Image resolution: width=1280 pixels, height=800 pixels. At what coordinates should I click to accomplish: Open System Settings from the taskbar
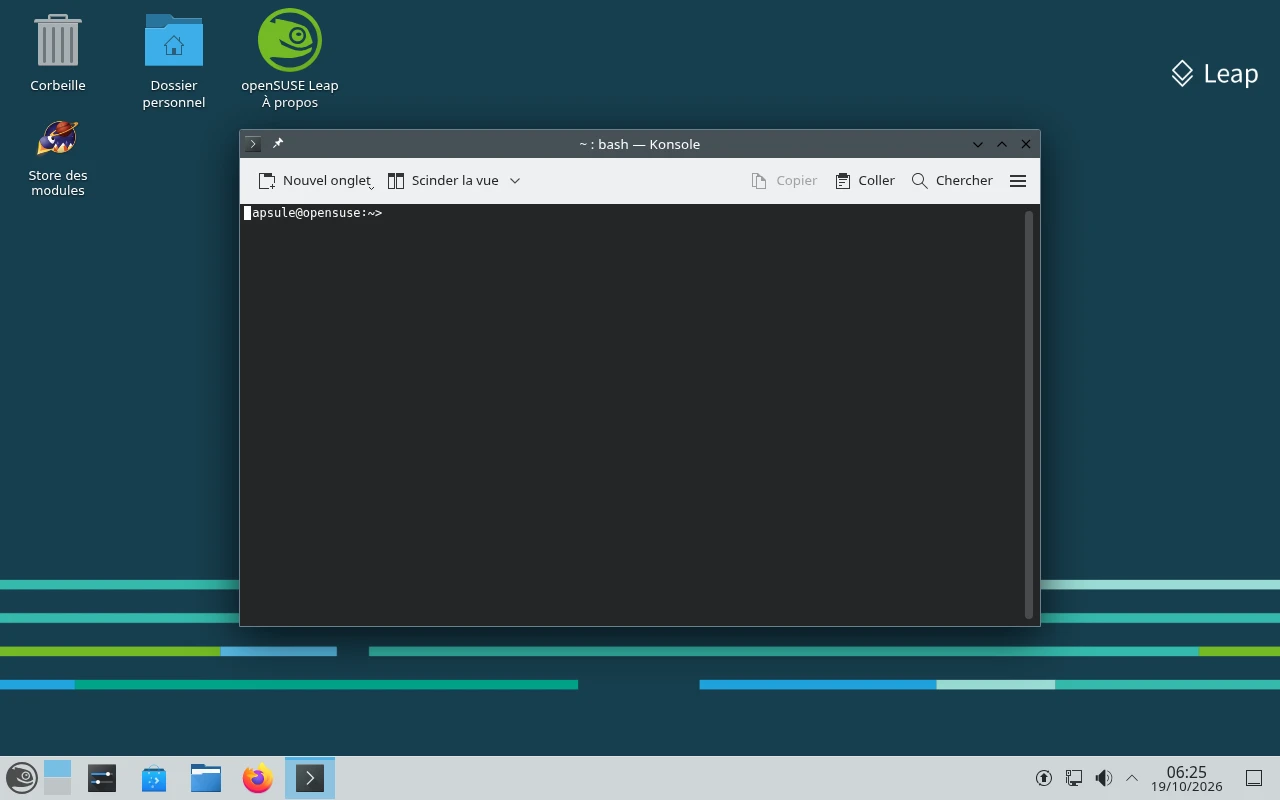[102, 778]
